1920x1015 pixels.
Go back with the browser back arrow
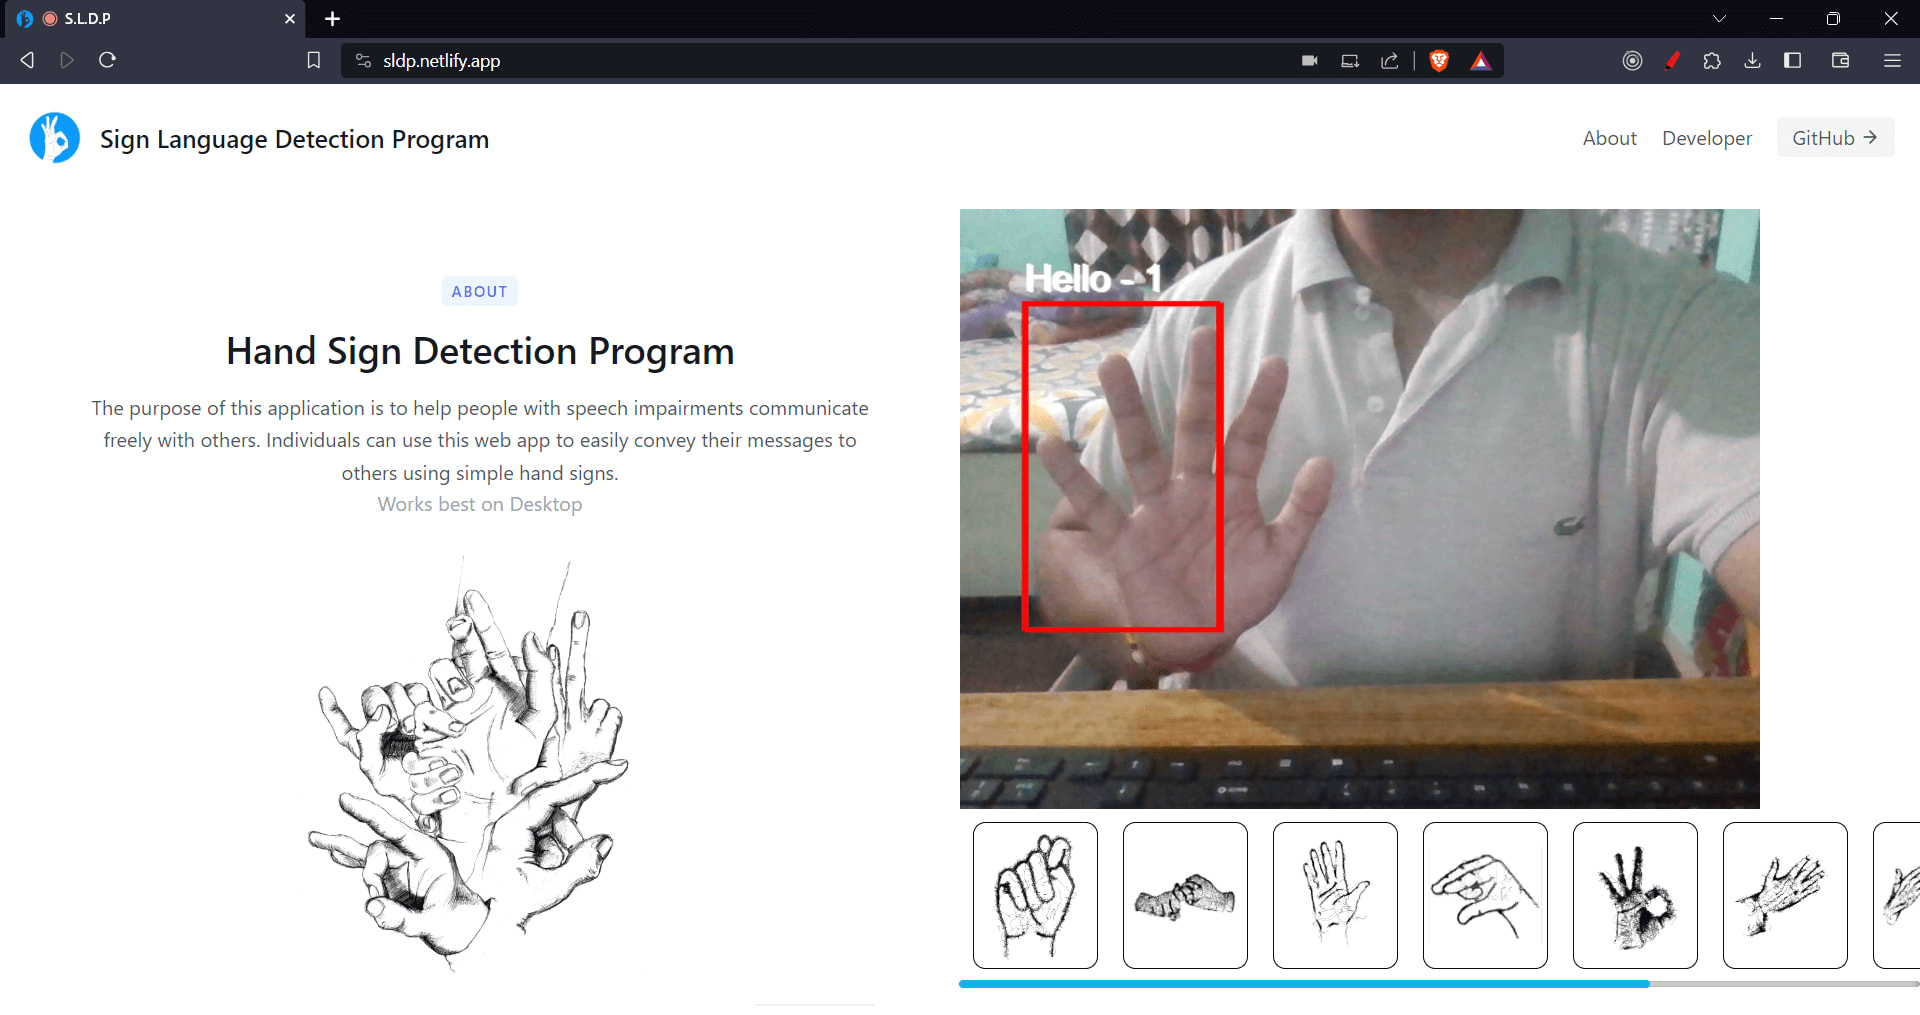pyautogui.click(x=27, y=60)
